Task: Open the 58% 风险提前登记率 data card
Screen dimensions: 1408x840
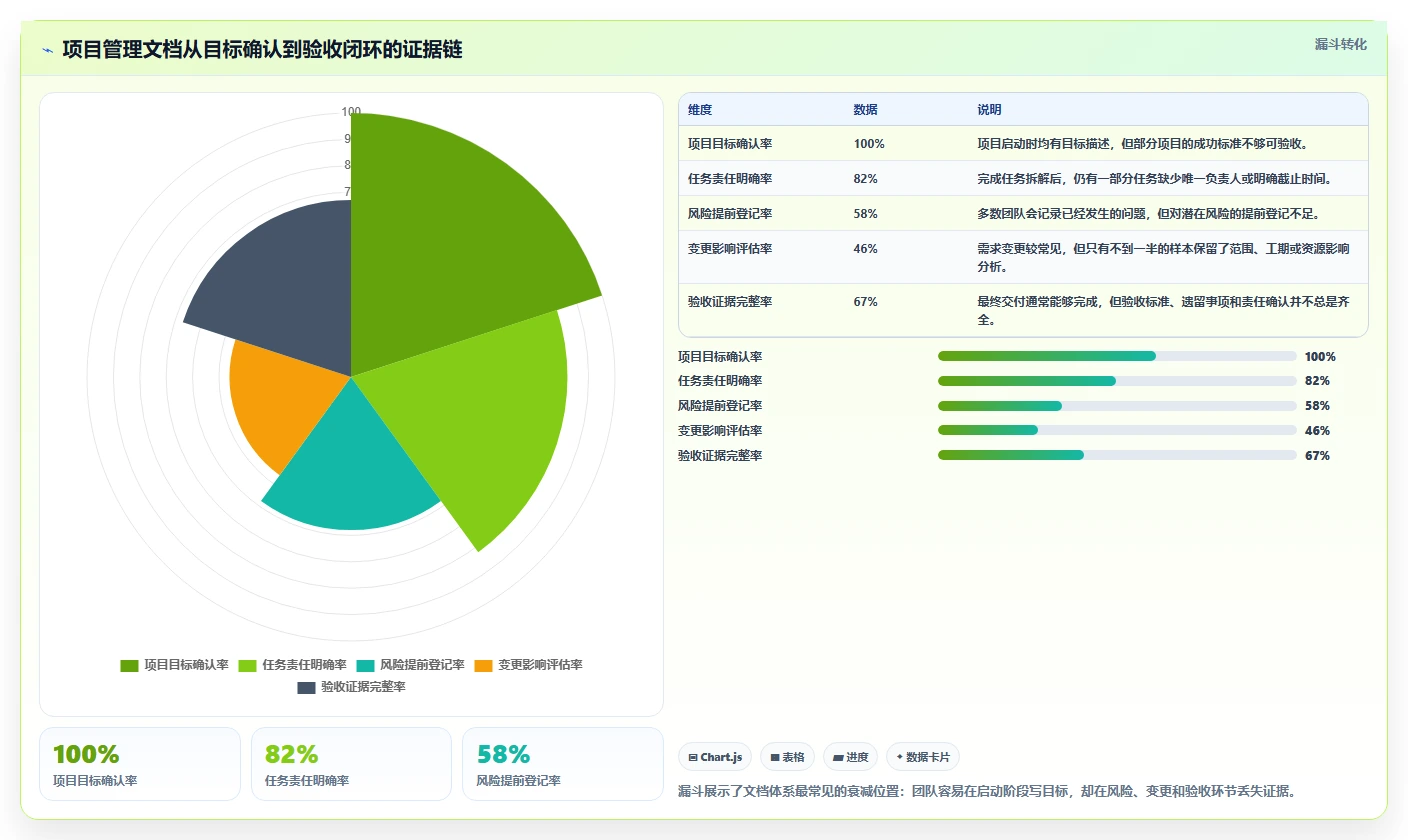Action: coord(562,764)
